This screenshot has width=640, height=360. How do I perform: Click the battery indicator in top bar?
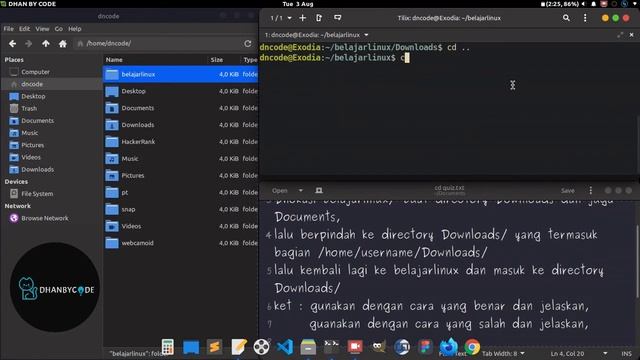pyautogui.click(x=560, y=4)
